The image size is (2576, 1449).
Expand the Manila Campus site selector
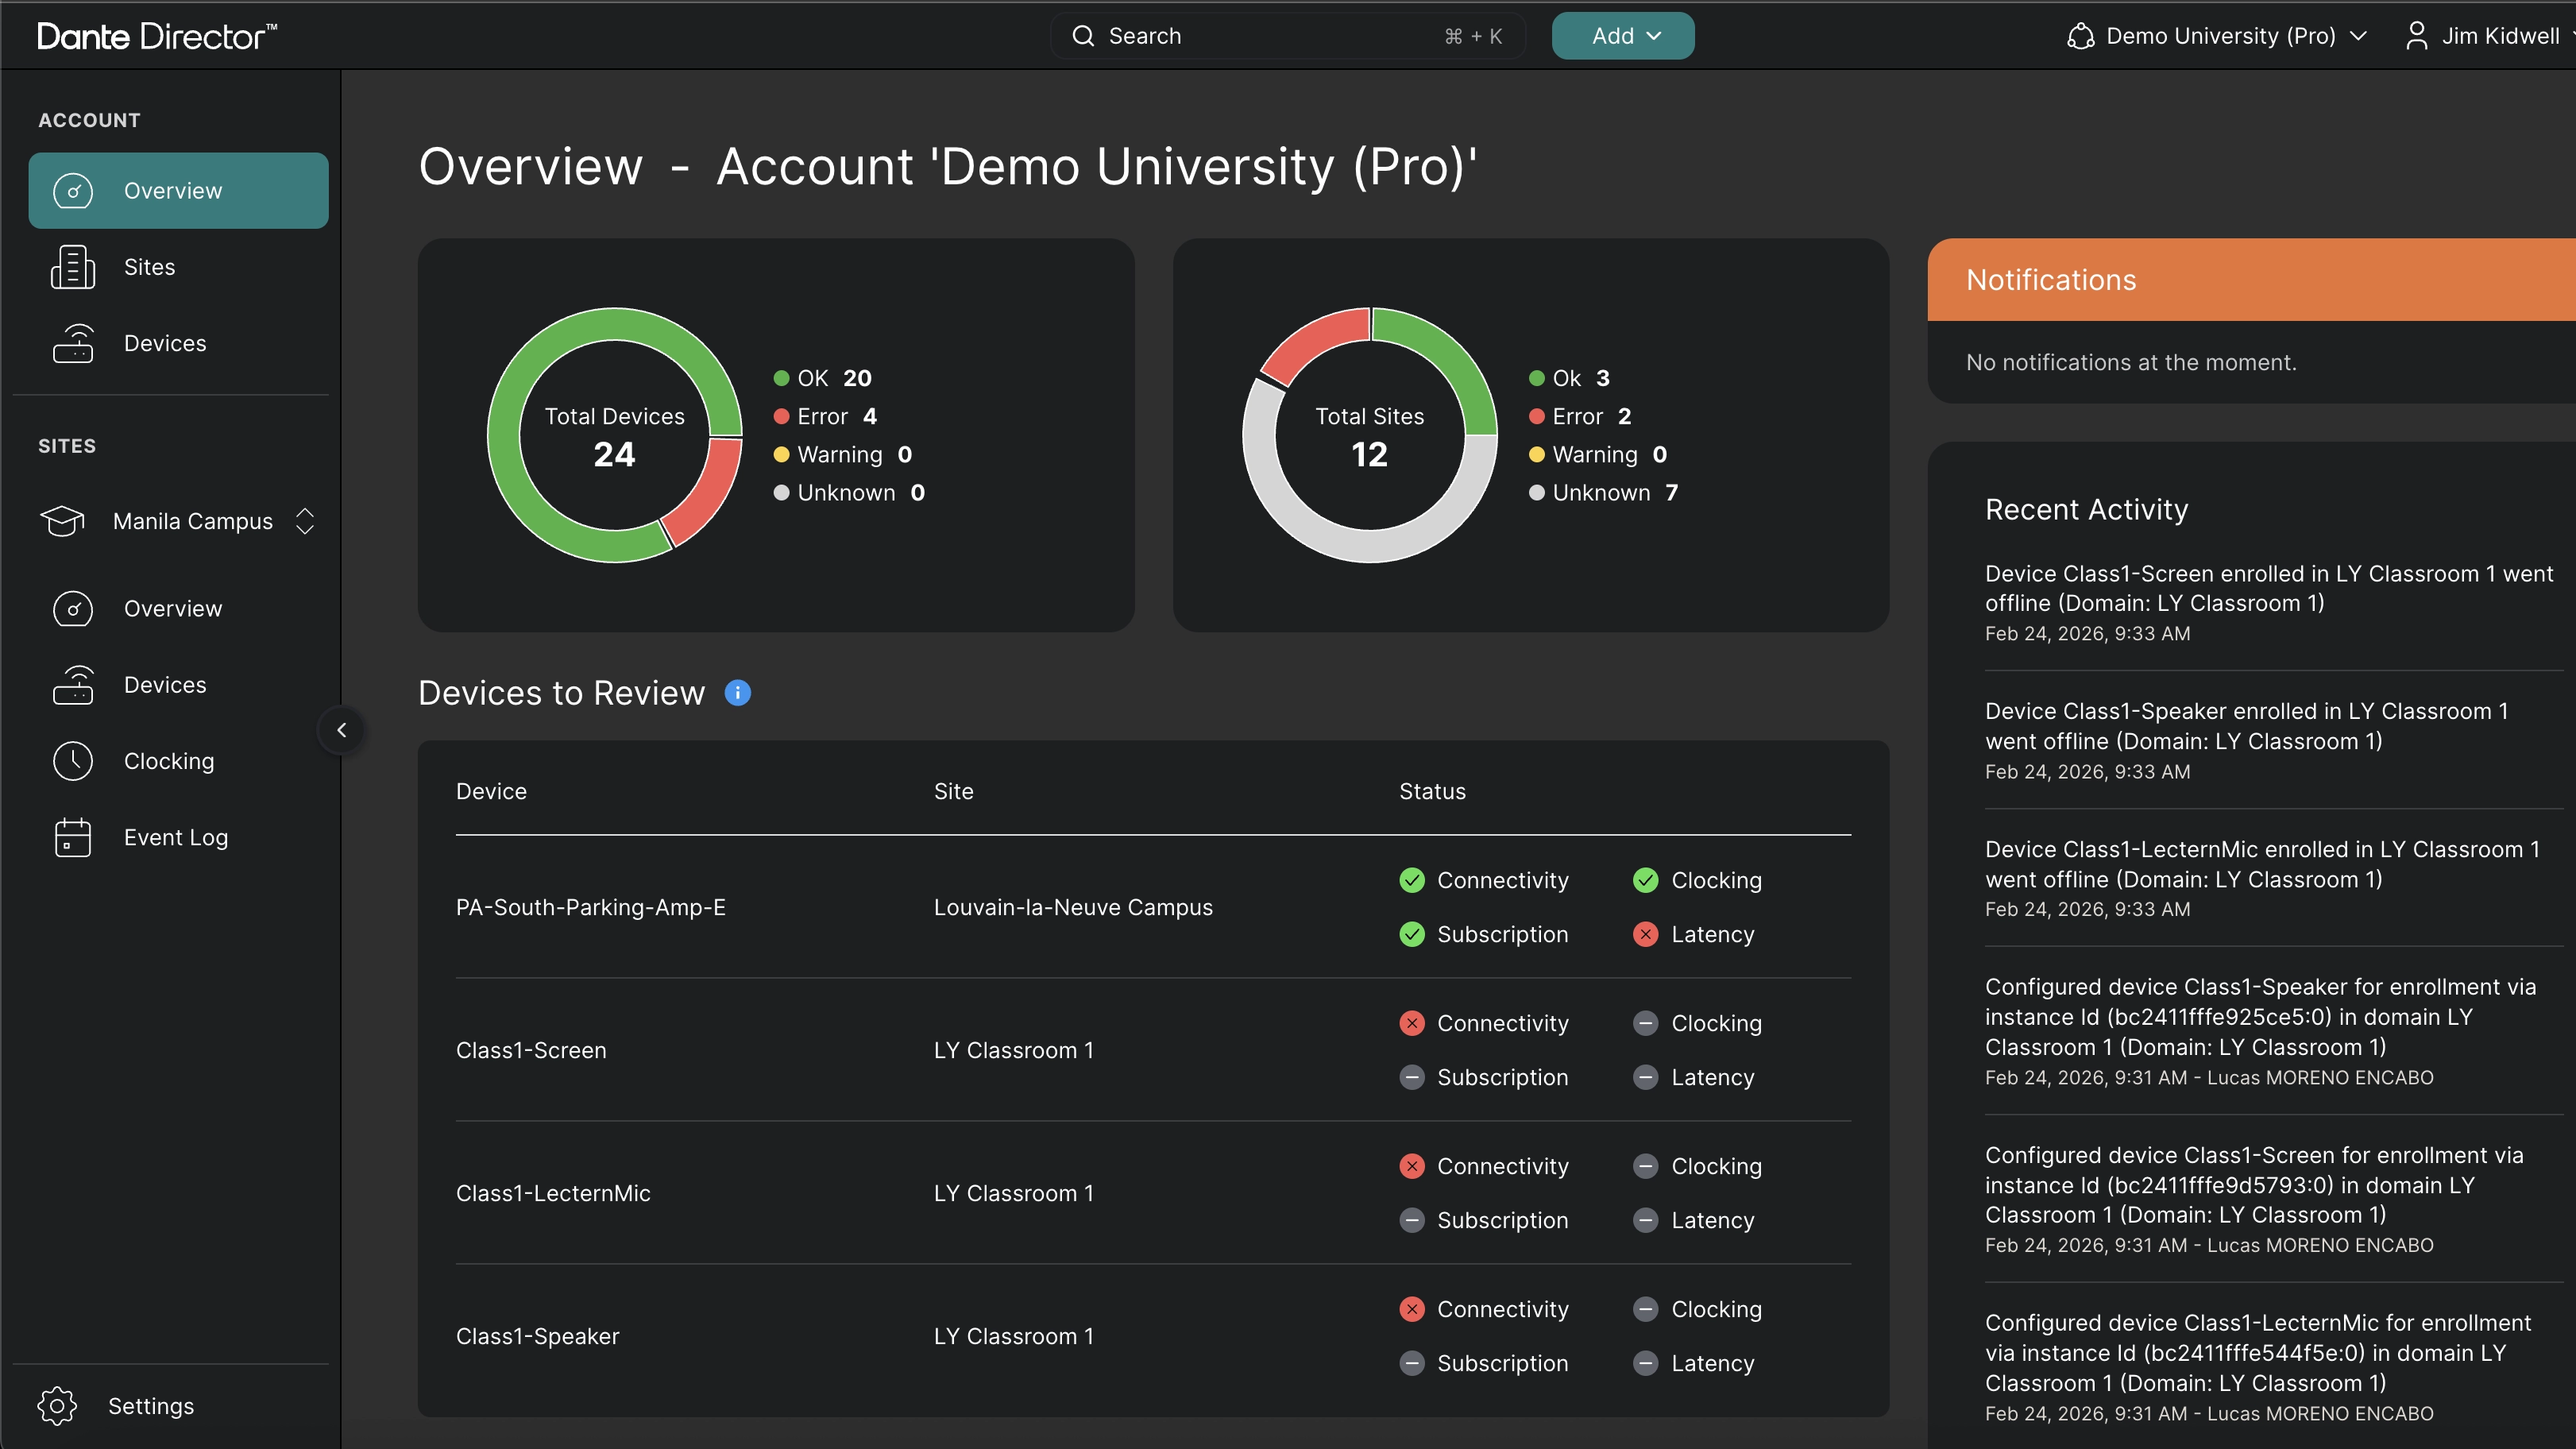coord(305,521)
